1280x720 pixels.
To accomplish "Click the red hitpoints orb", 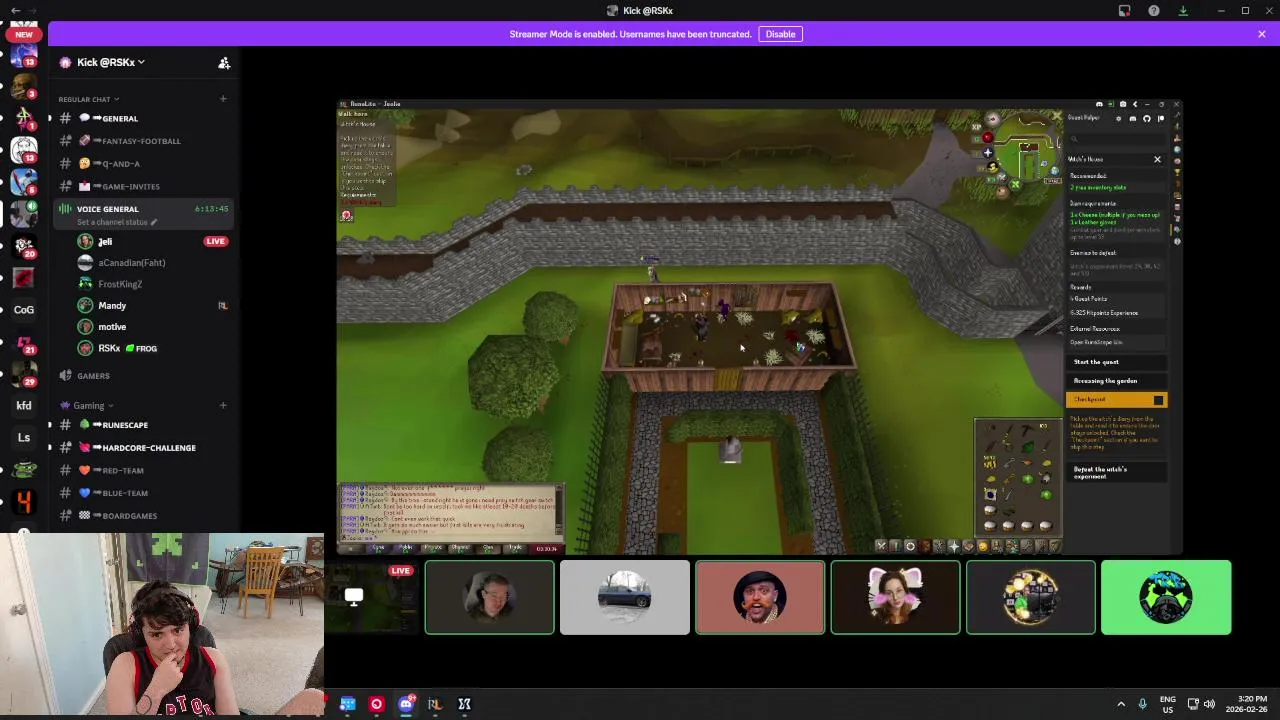I will (988, 138).
